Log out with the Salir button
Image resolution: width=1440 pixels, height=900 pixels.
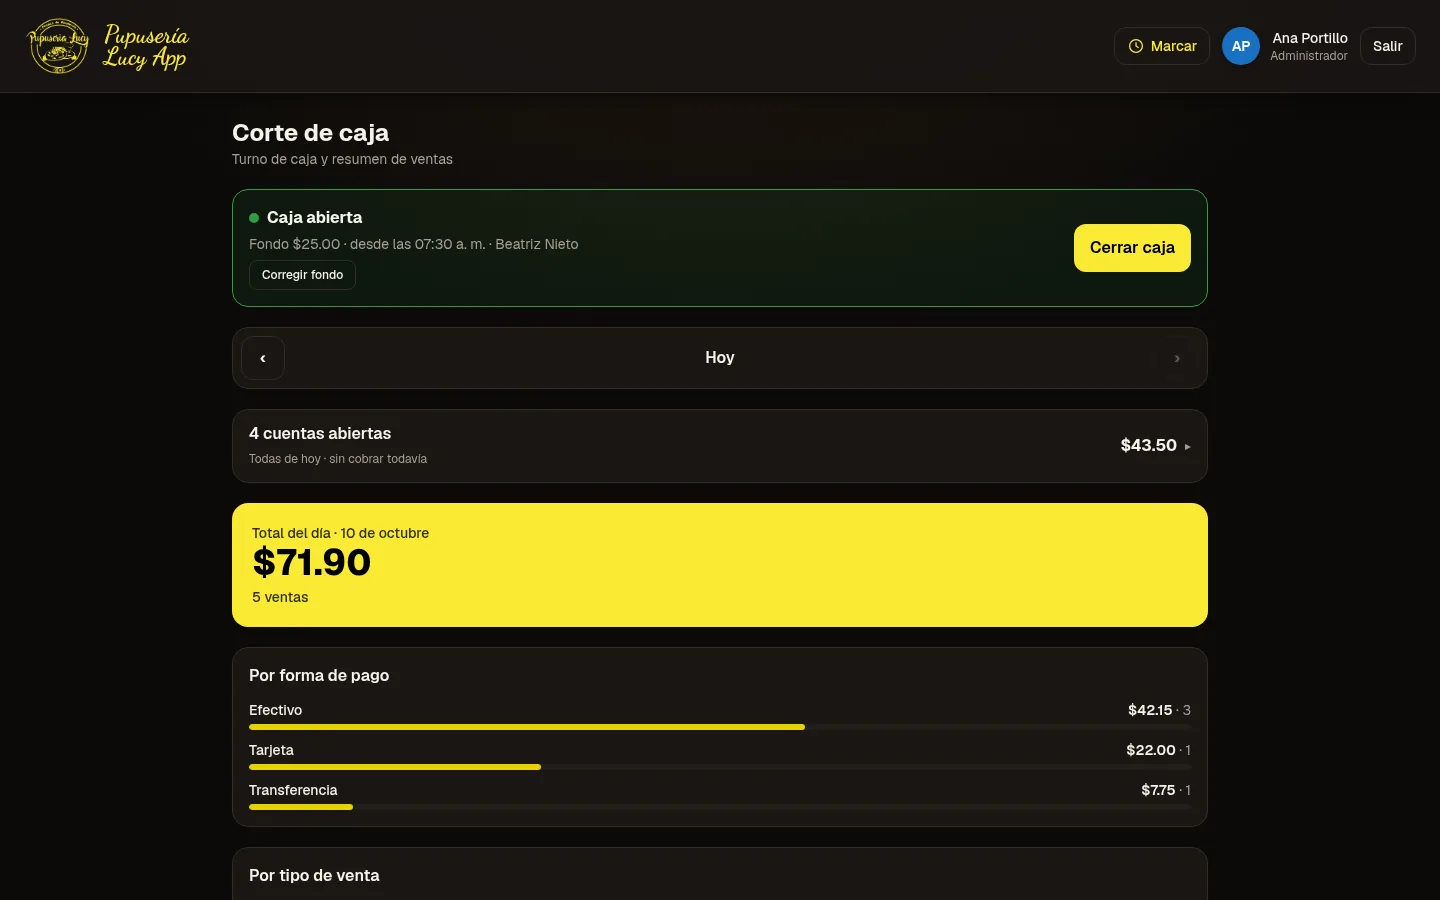point(1387,46)
